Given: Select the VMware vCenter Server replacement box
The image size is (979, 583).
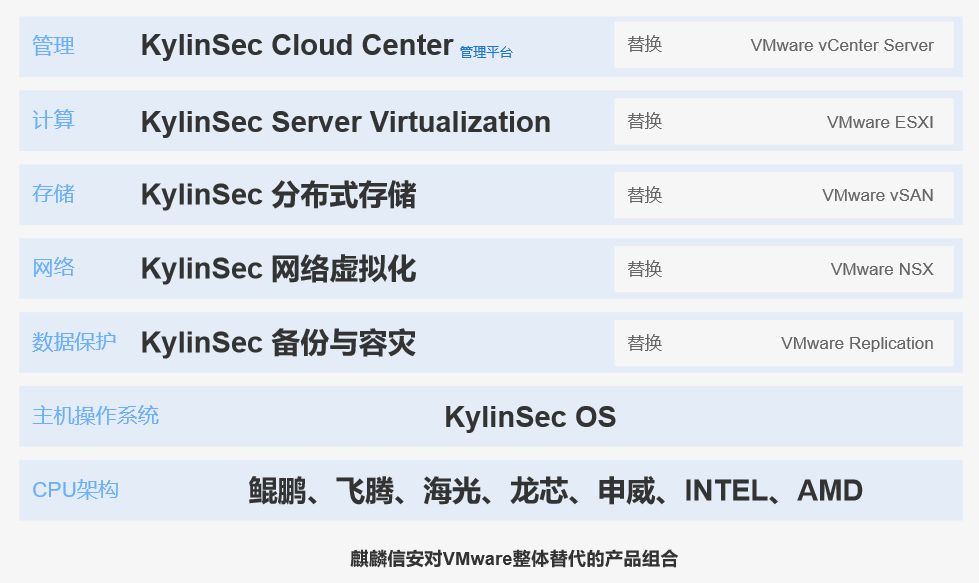Looking at the screenshot, I should point(783,45).
